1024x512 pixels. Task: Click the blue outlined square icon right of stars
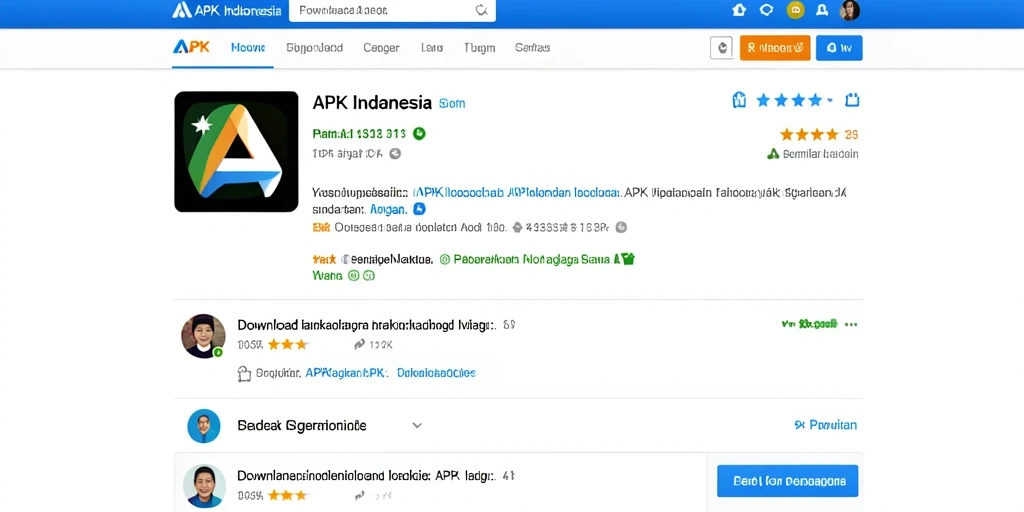pos(852,100)
